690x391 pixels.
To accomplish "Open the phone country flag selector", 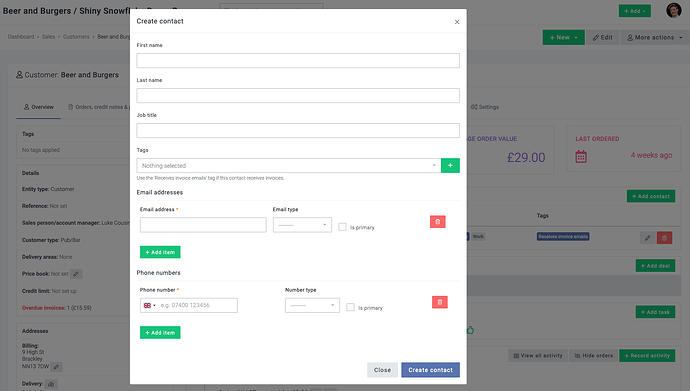I will pos(149,305).
